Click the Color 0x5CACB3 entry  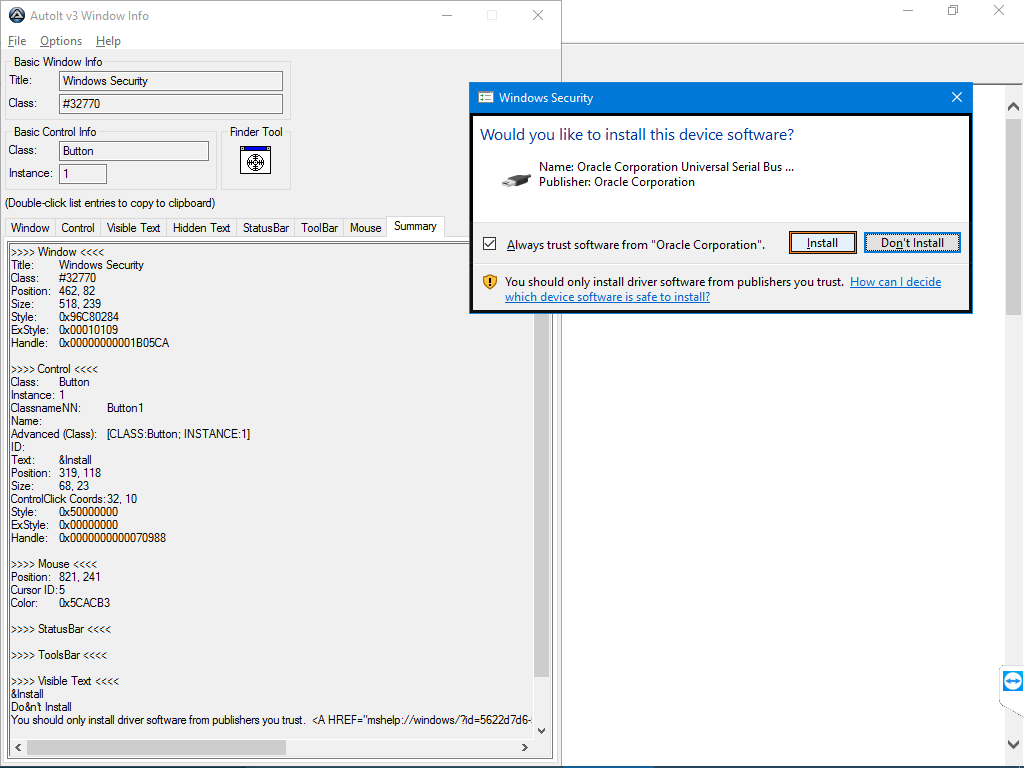tap(60, 603)
